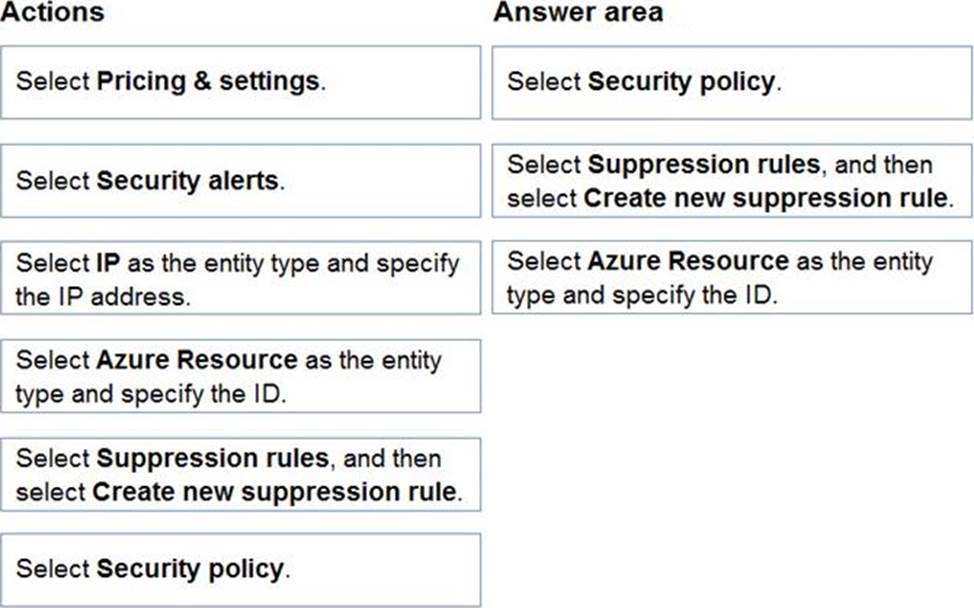Select Suppression rules box in Answer area
974x608 pixels.
[x=731, y=181]
